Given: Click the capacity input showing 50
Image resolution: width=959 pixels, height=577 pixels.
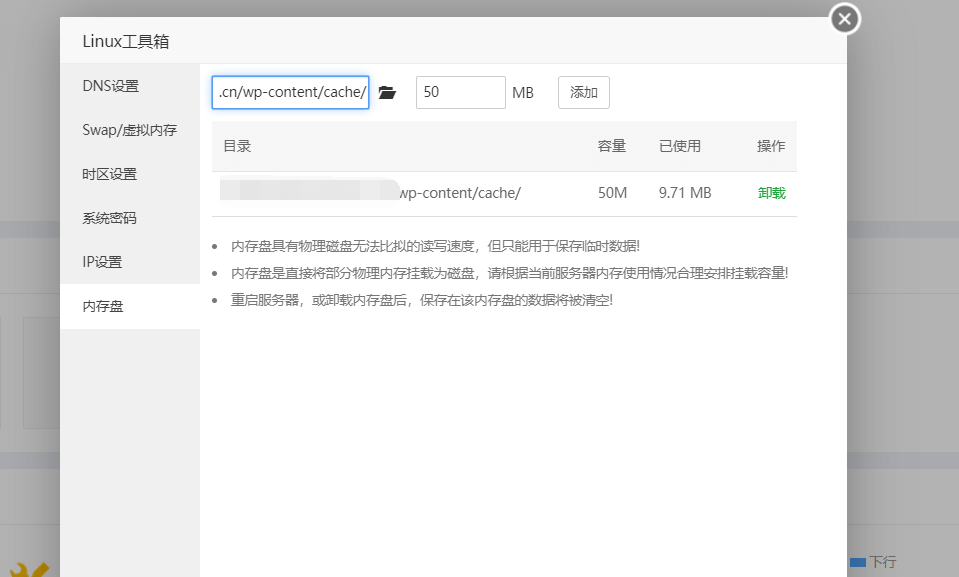Looking at the screenshot, I should coord(460,93).
